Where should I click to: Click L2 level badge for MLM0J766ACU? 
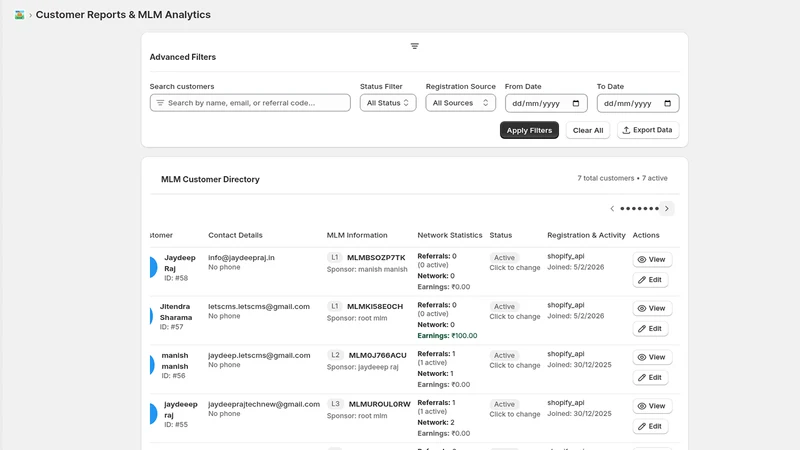click(x=335, y=355)
